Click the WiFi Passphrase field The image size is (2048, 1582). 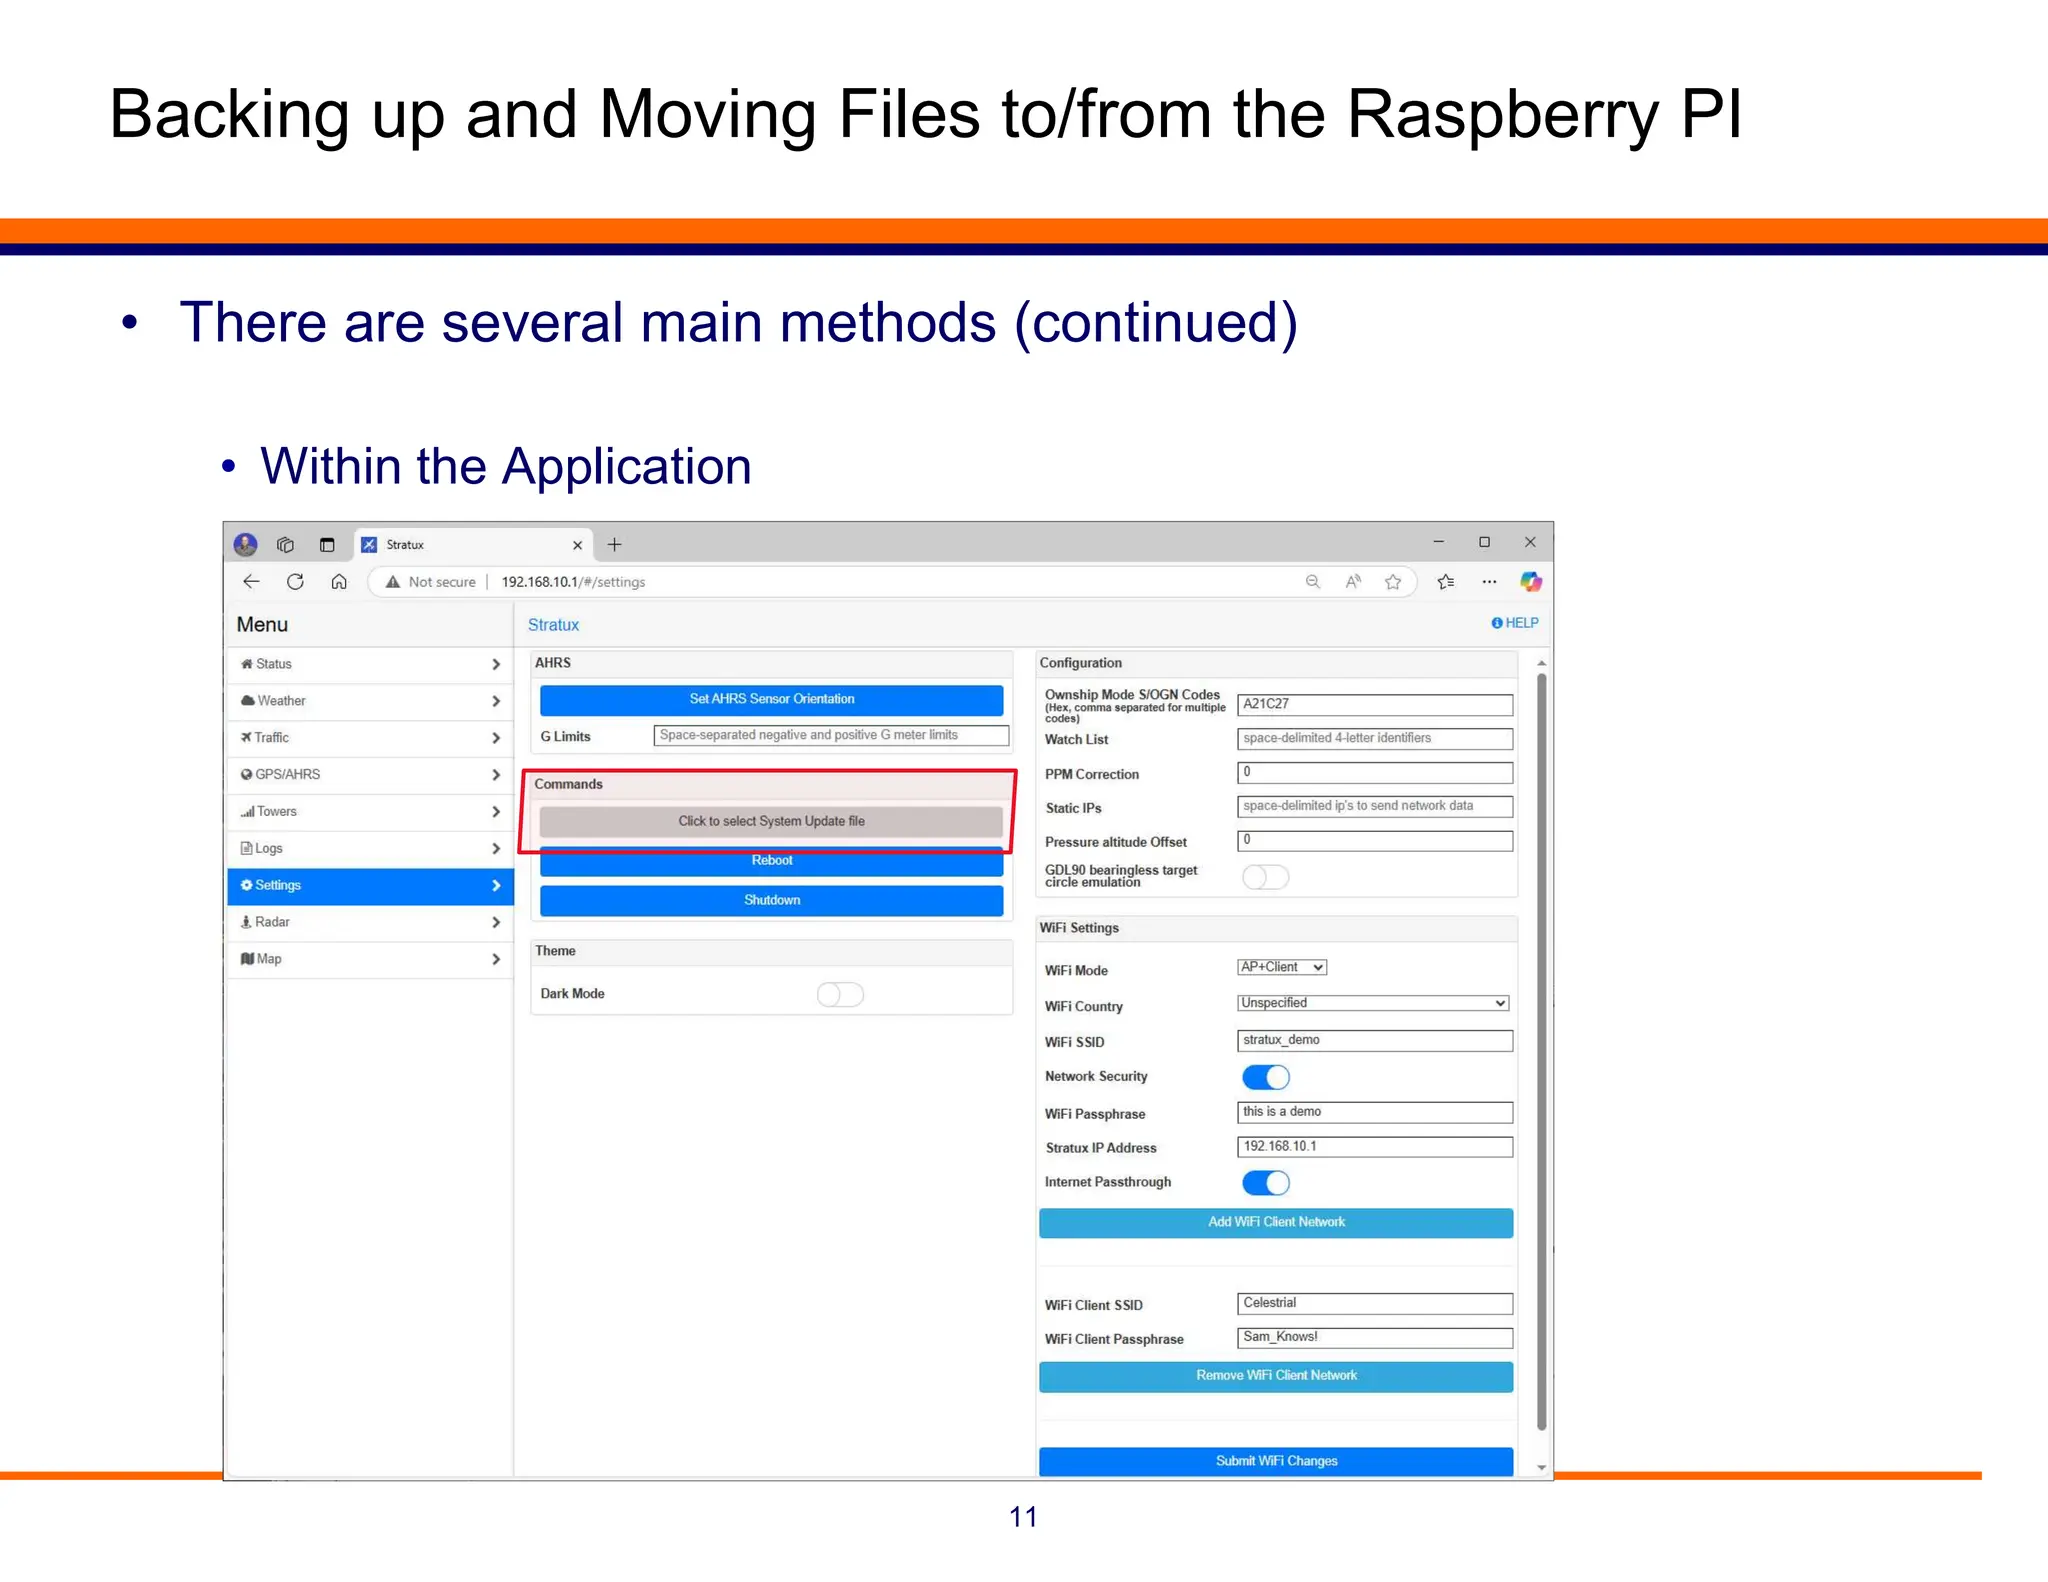click(1375, 1112)
